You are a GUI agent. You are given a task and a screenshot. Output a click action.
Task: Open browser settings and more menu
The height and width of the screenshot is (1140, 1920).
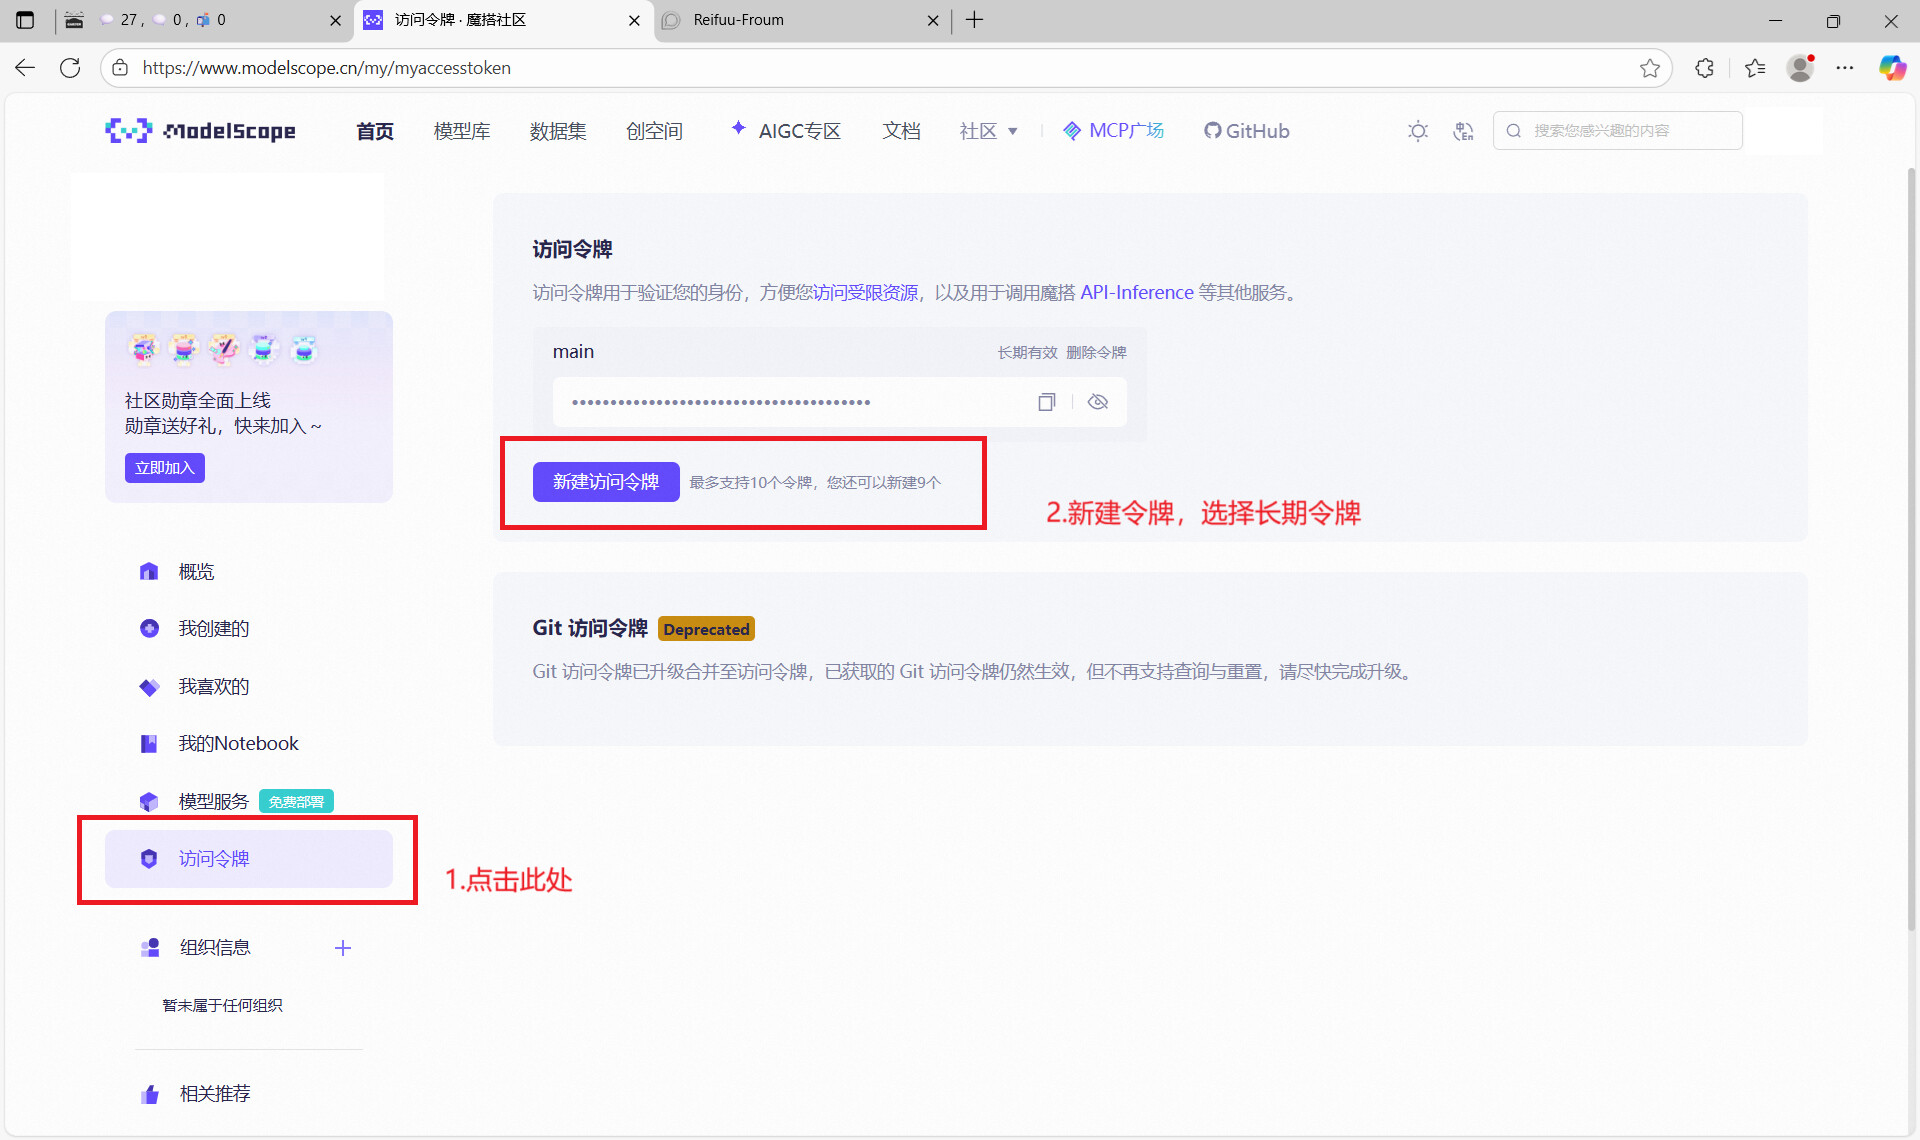pos(1845,68)
